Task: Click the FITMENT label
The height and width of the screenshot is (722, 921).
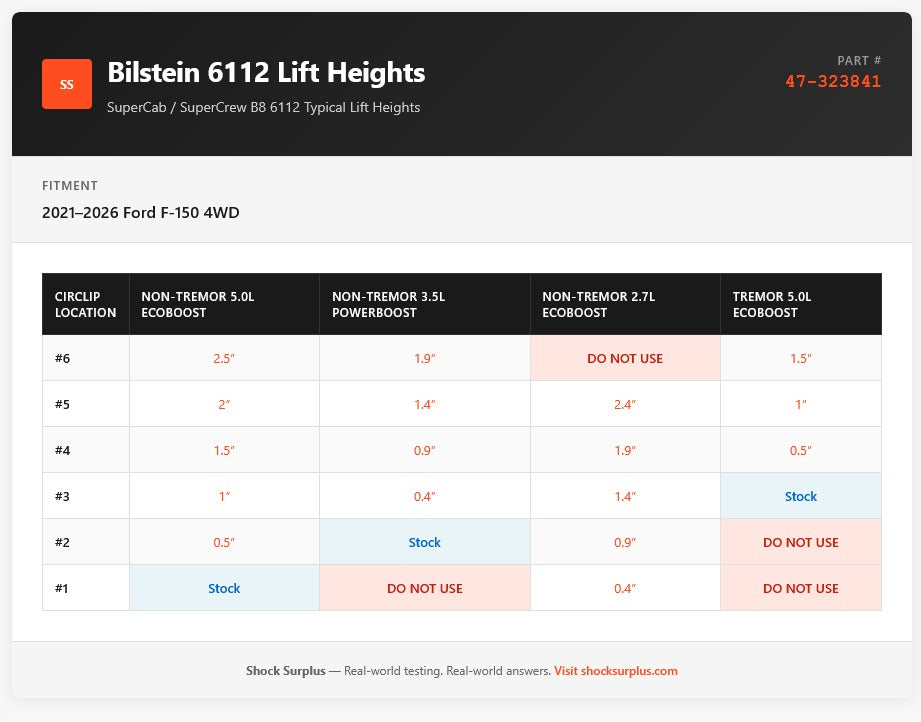Action: tap(69, 186)
